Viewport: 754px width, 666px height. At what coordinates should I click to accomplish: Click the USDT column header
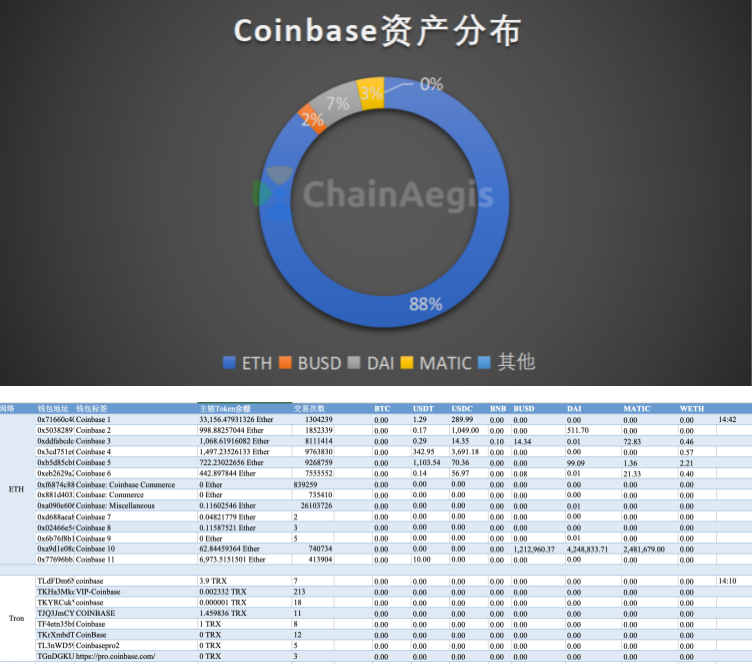pyautogui.click(x=423, y=409)
